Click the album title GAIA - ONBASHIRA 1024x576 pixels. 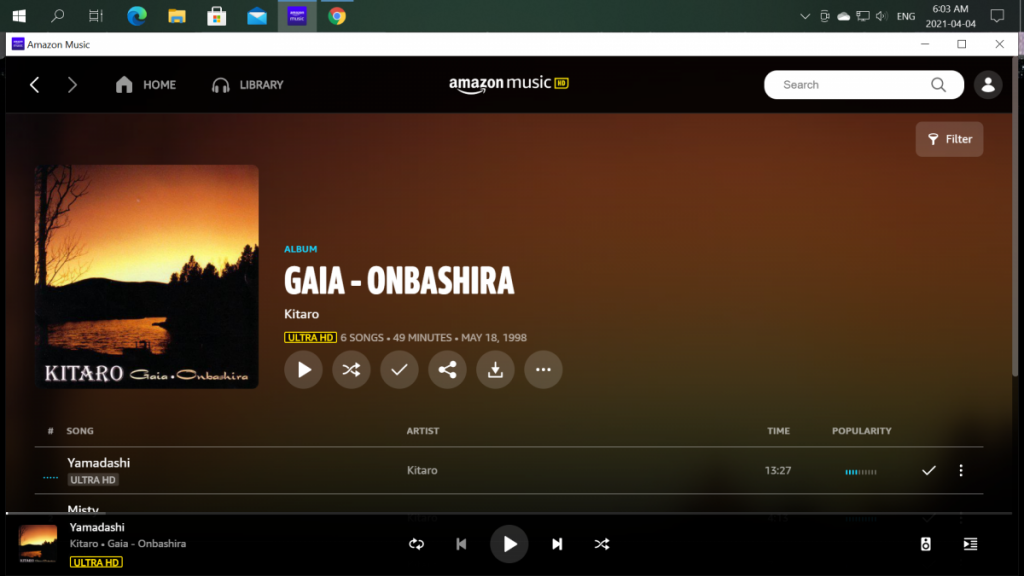399,281
